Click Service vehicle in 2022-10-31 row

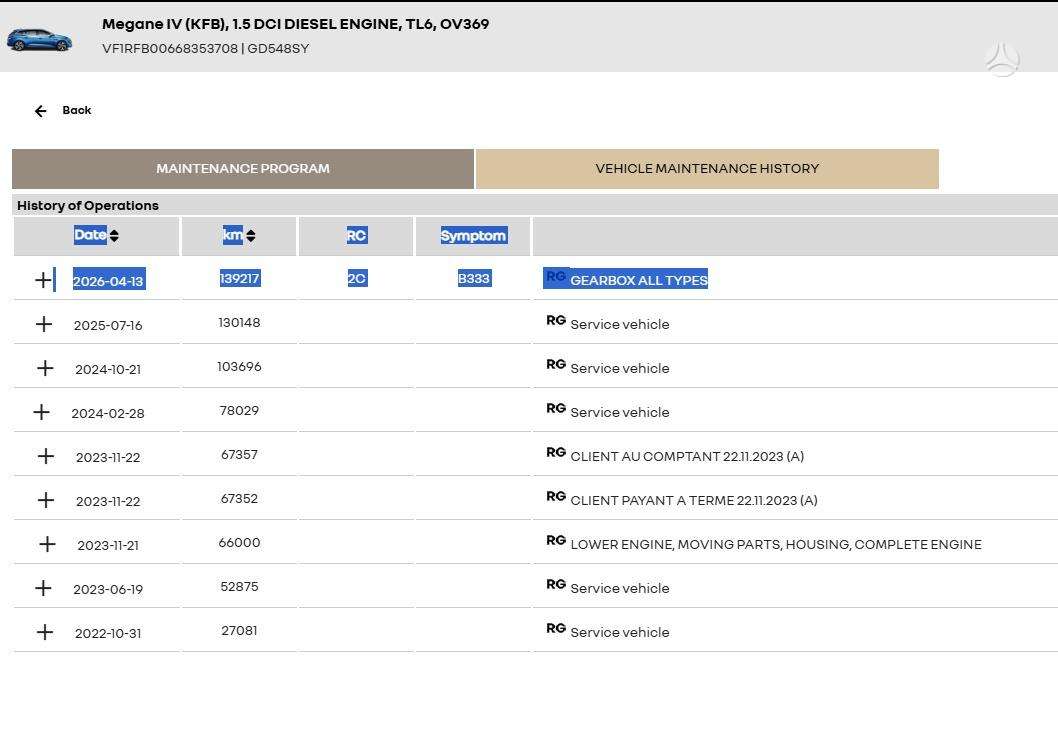click(x=619, y=632)
